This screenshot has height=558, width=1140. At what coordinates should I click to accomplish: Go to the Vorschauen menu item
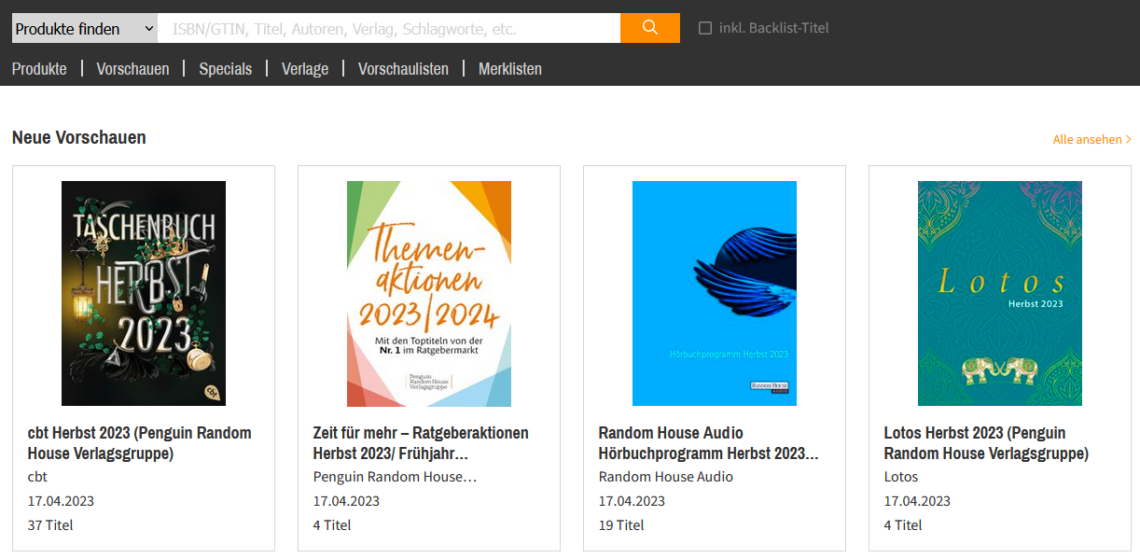(133, 69)
